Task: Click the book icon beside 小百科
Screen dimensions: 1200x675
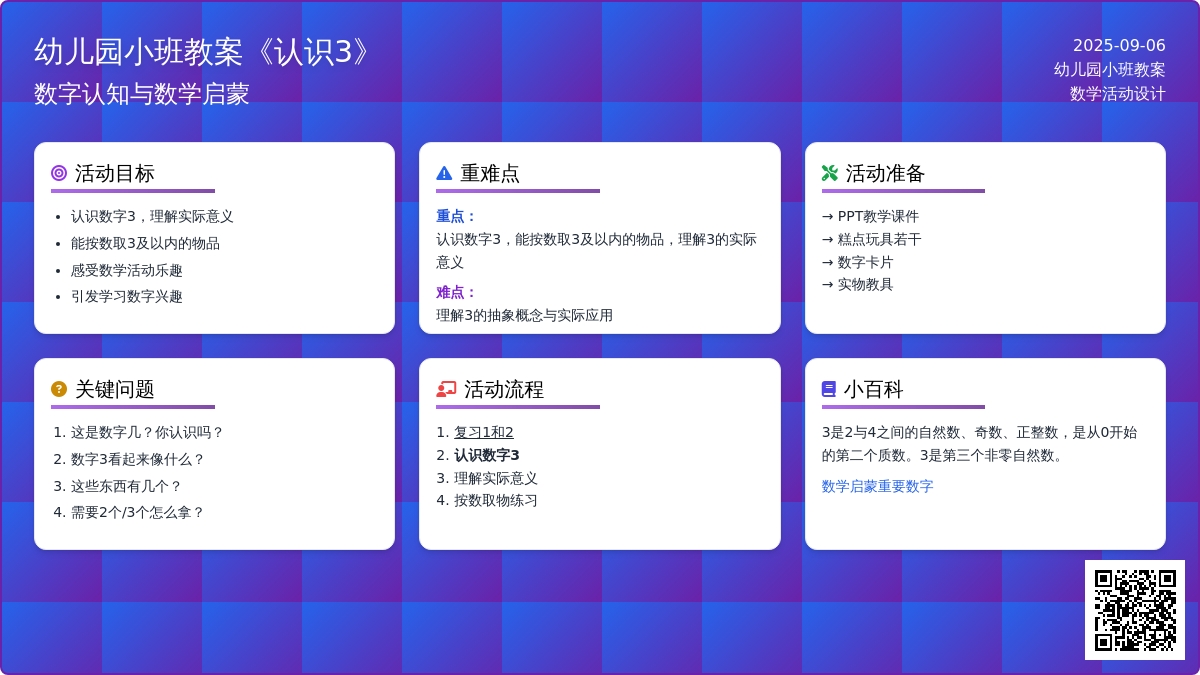Action: [829, 389]
